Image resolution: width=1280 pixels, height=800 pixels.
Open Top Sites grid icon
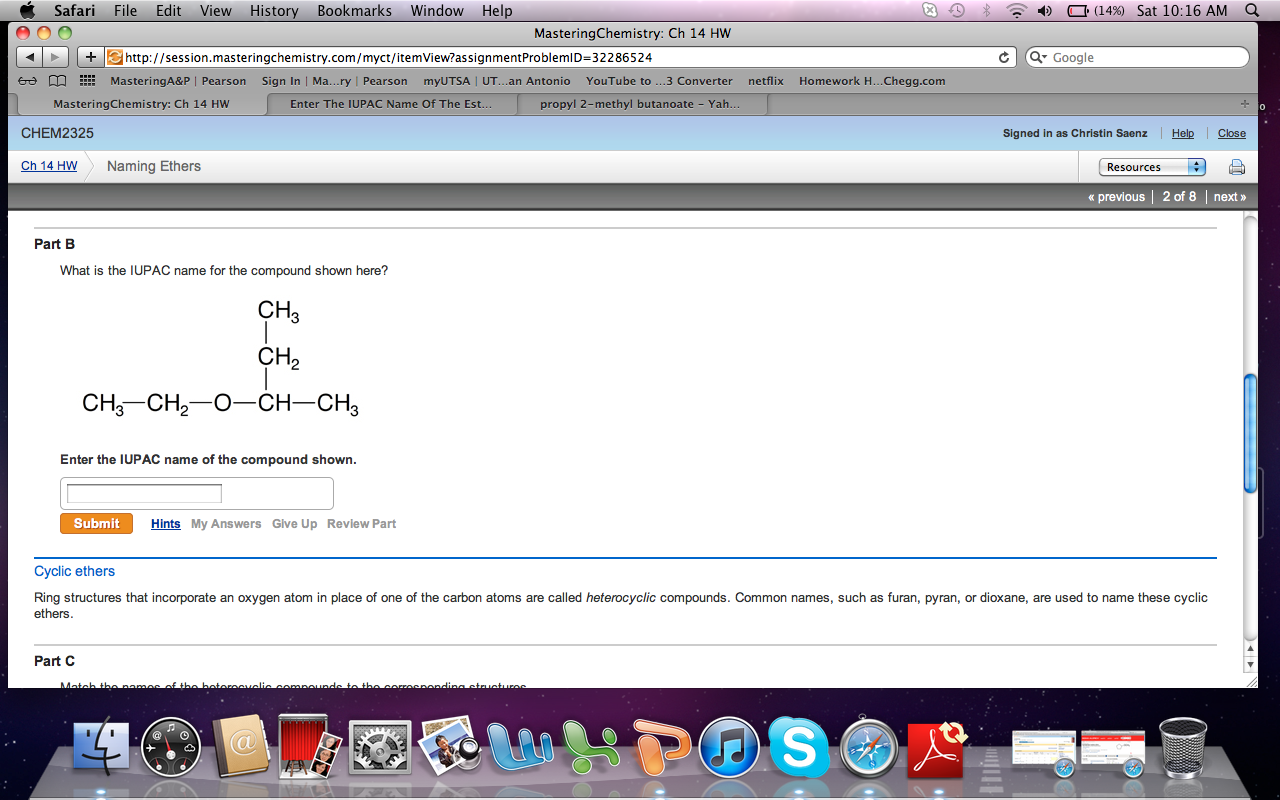[x=87, y=81]
